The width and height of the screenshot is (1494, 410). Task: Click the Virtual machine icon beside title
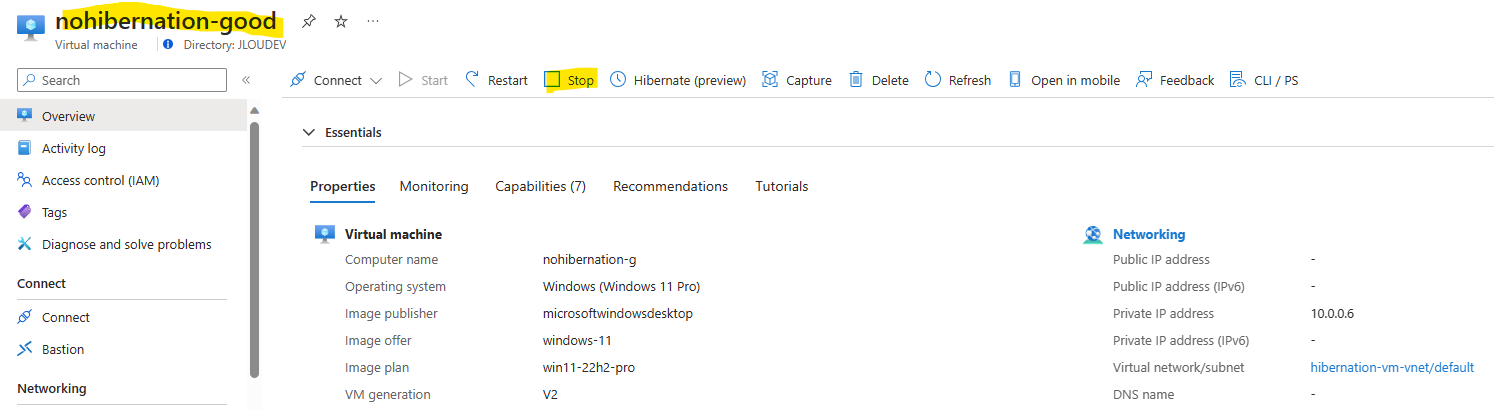click(x=31, y=29)
